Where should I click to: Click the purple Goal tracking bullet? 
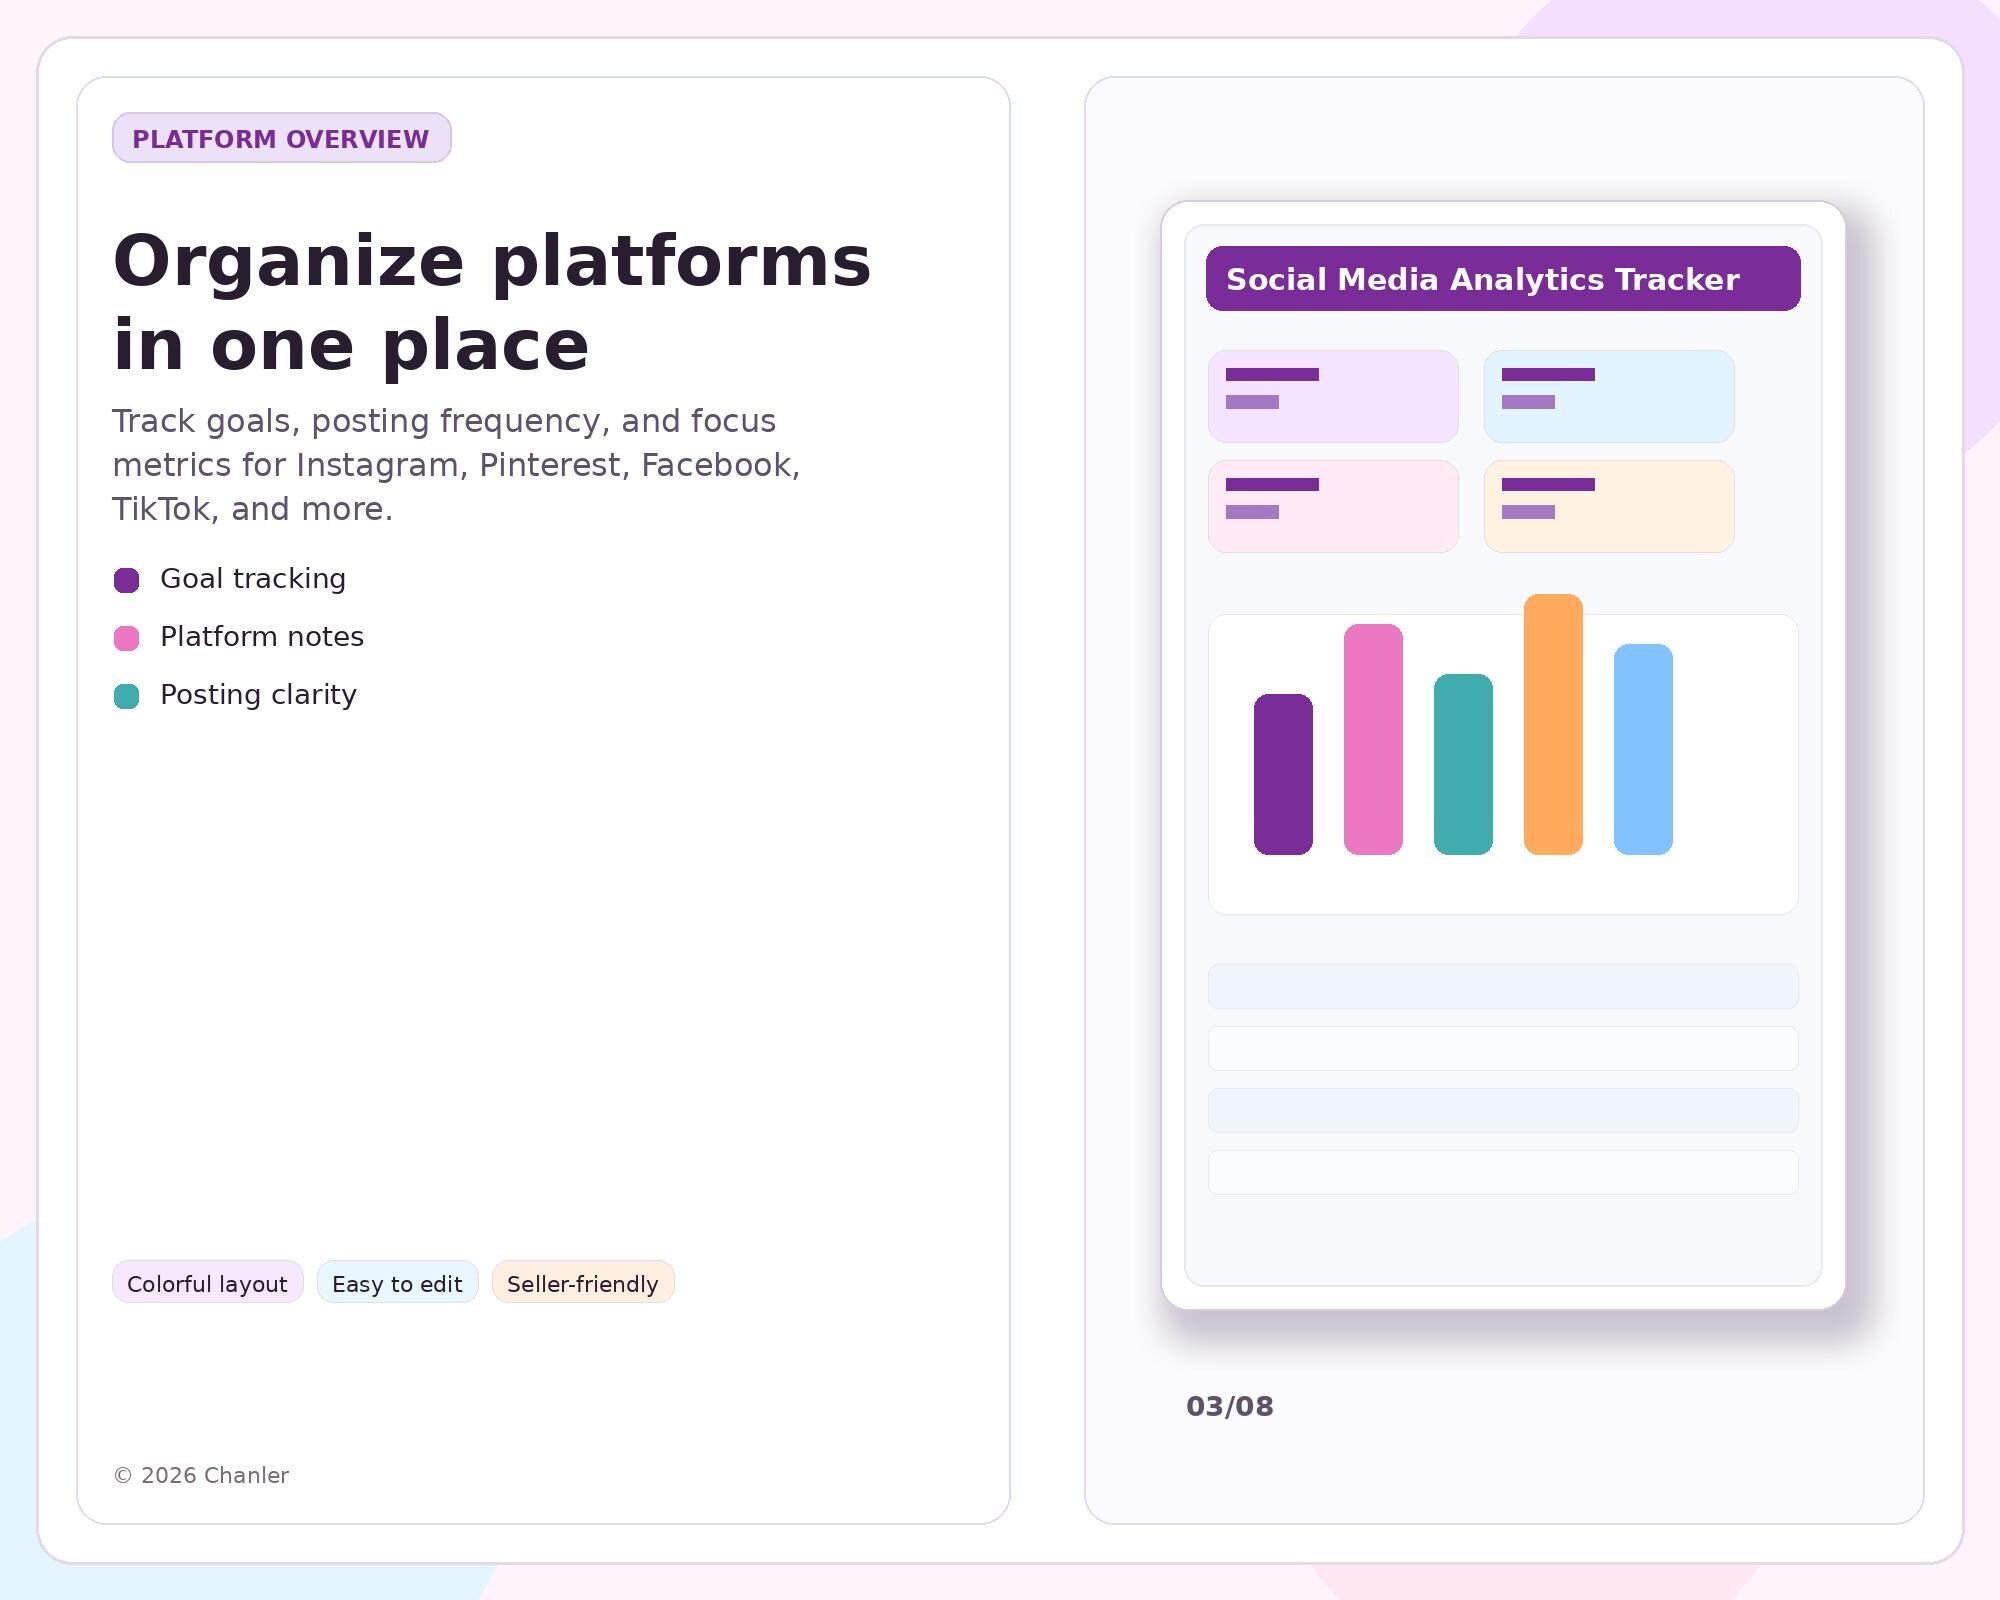click(x=126, y=580)
